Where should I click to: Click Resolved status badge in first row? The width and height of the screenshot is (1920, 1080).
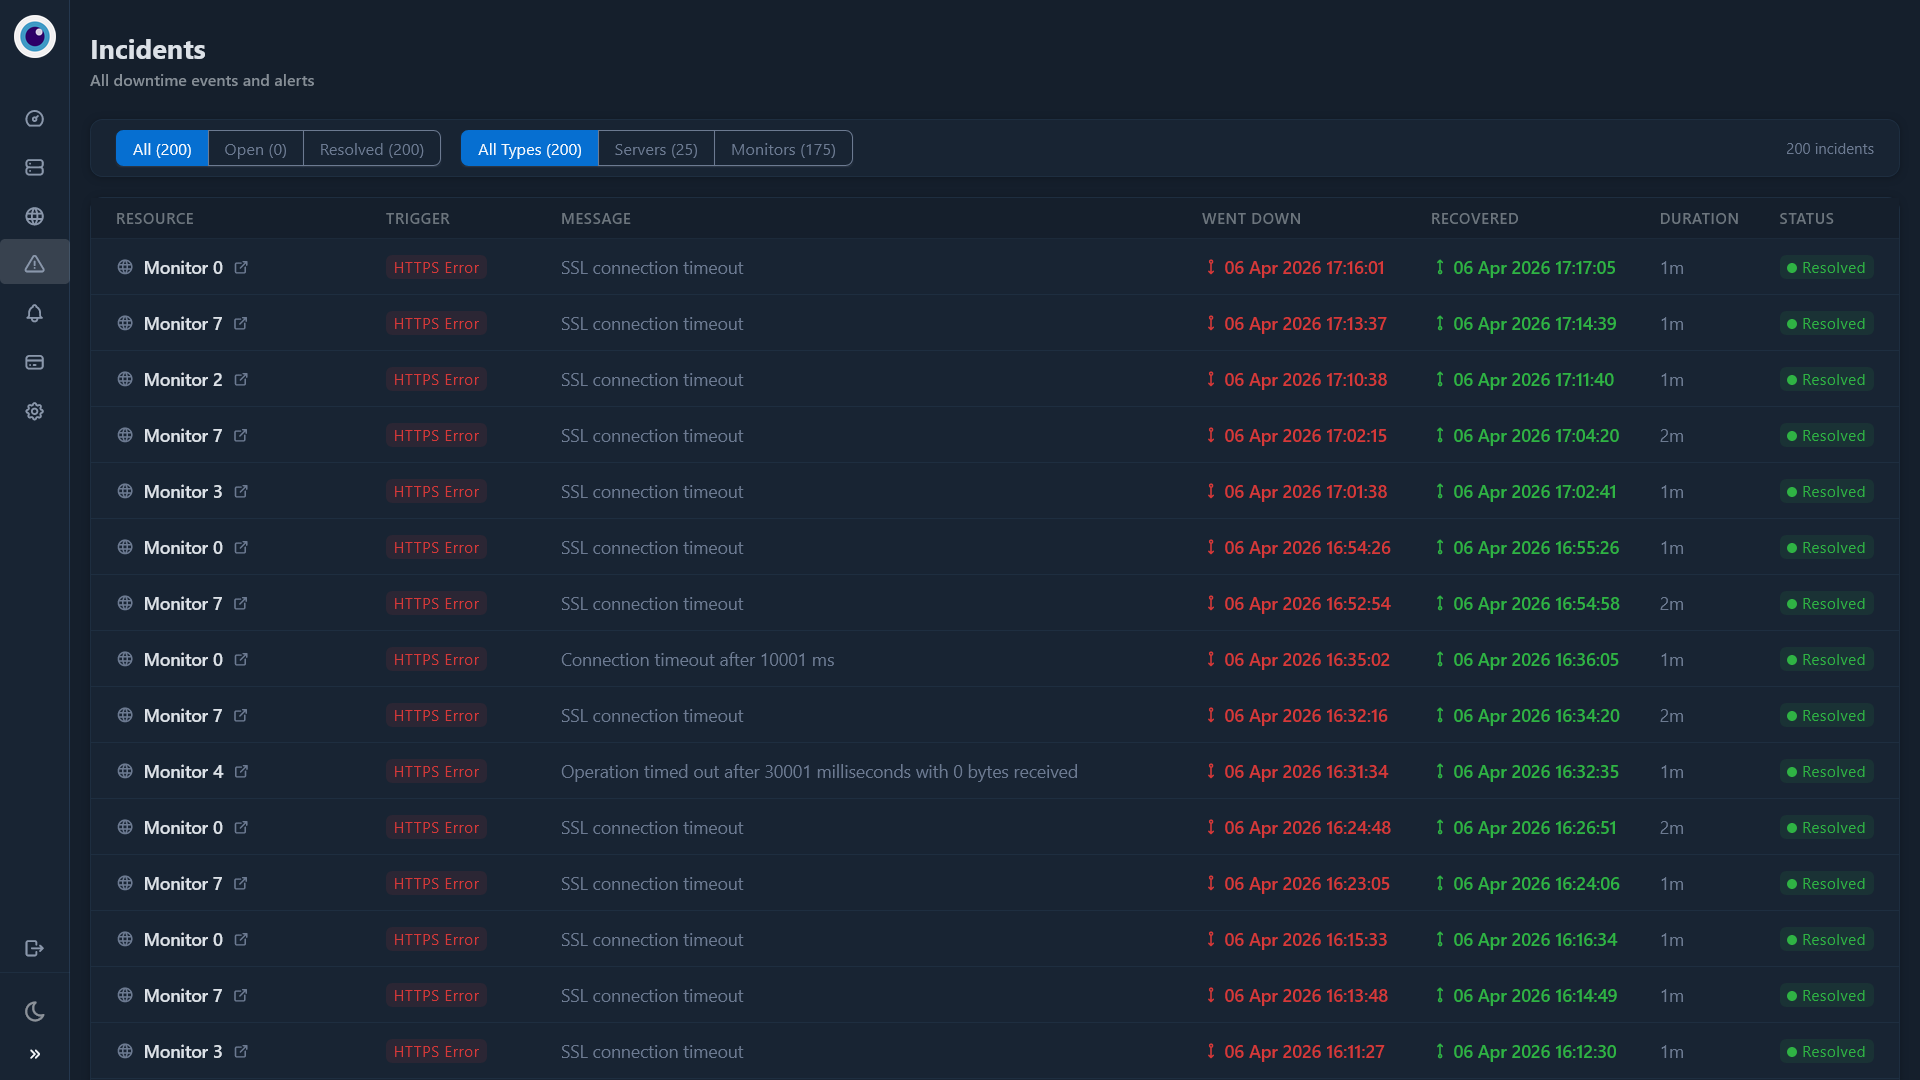pos(1825,268)
